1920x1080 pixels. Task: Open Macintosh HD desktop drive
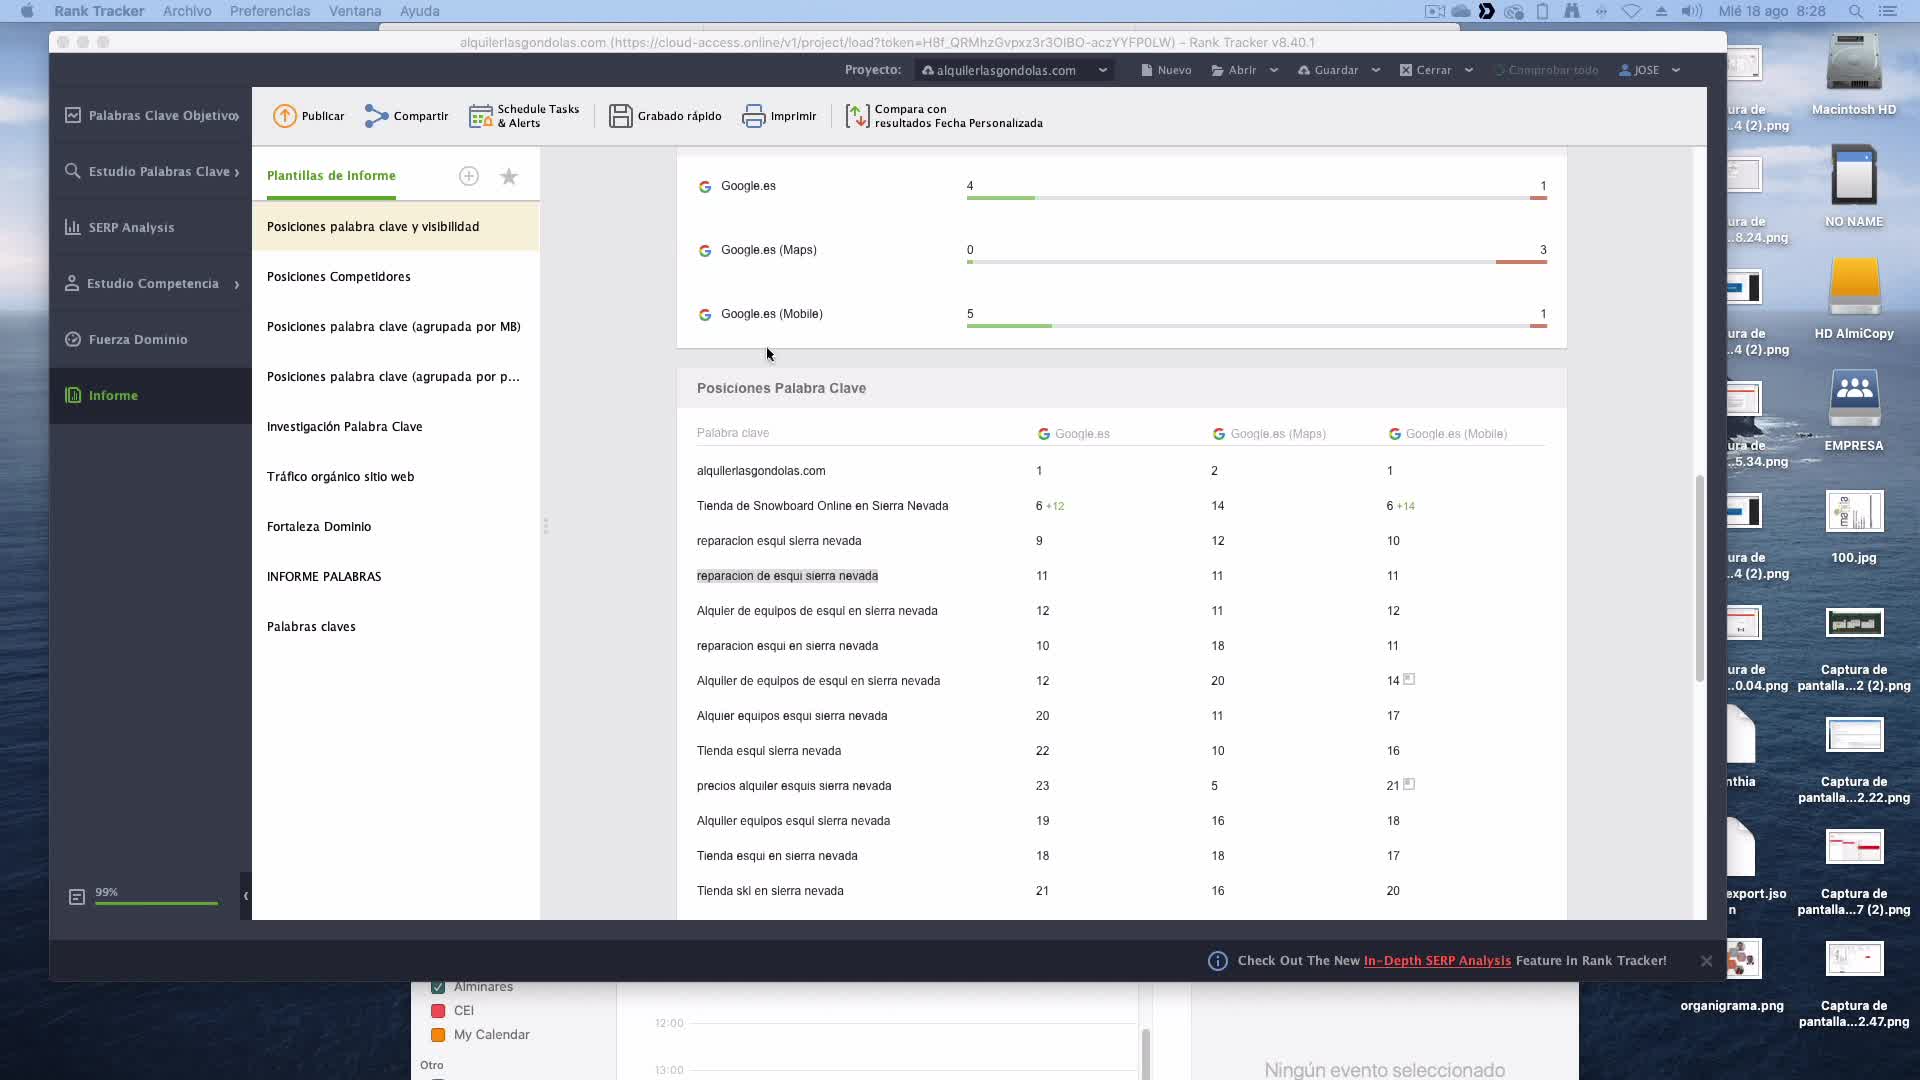coord(1854,74)
